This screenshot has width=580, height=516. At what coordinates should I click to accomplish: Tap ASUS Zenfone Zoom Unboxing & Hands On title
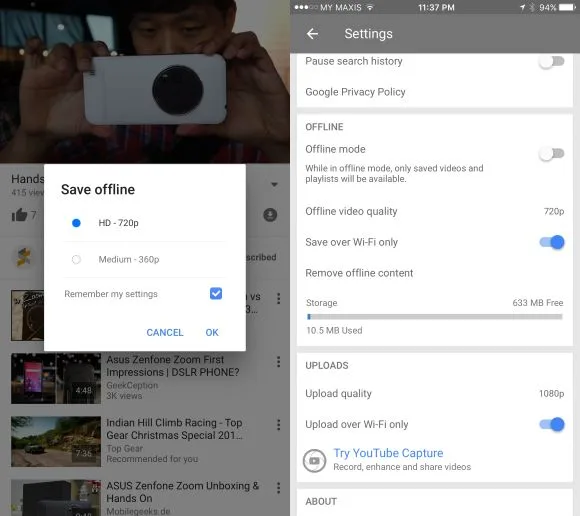[x=183, y=492]
